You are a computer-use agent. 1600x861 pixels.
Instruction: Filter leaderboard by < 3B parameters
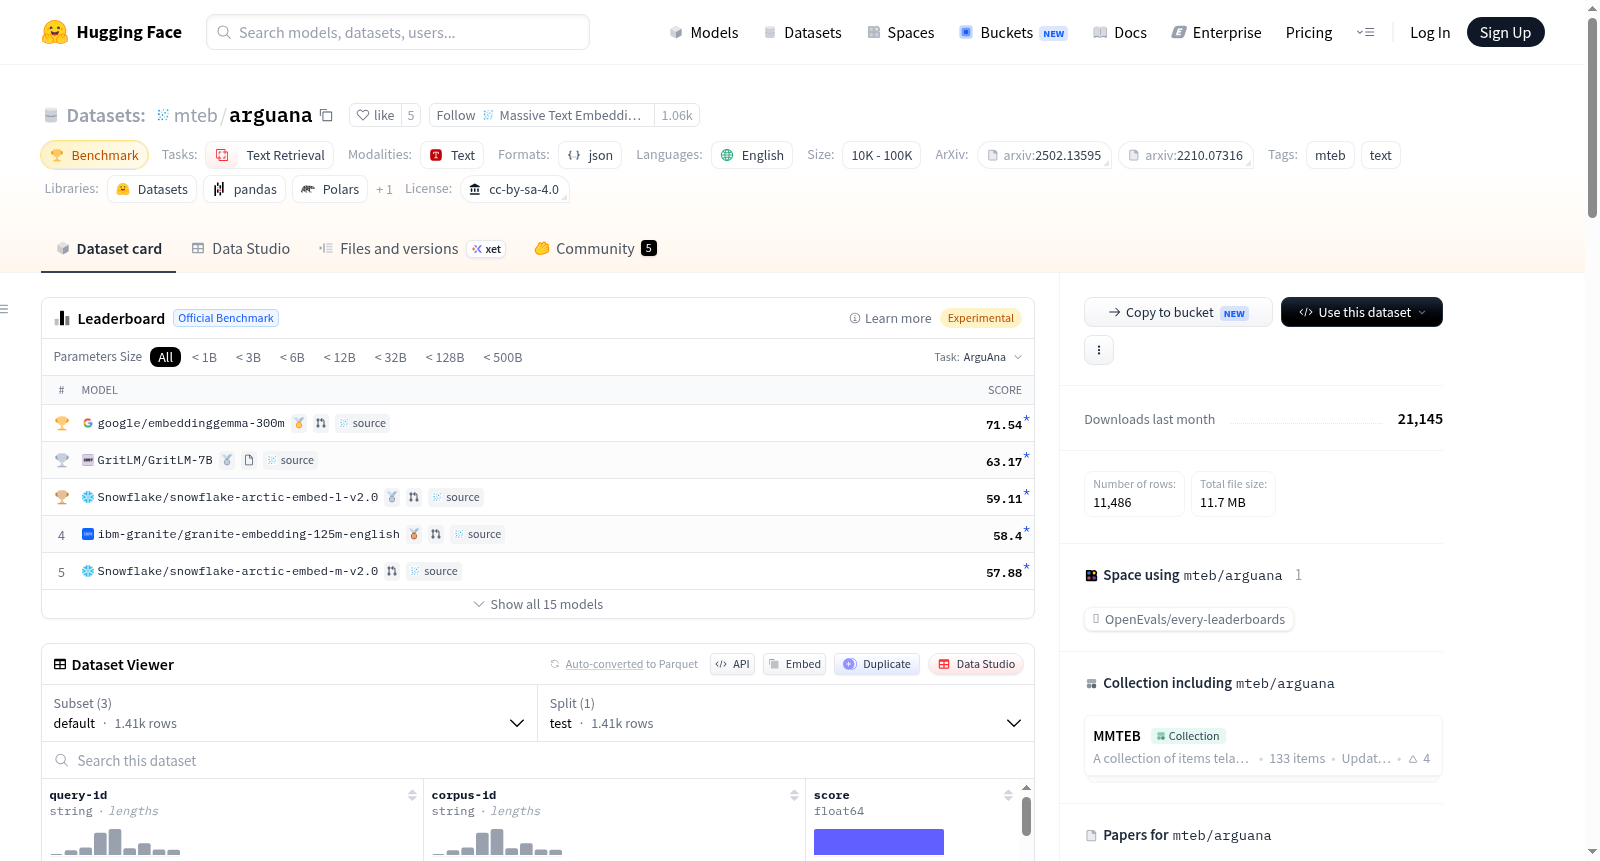pos(248,357)
